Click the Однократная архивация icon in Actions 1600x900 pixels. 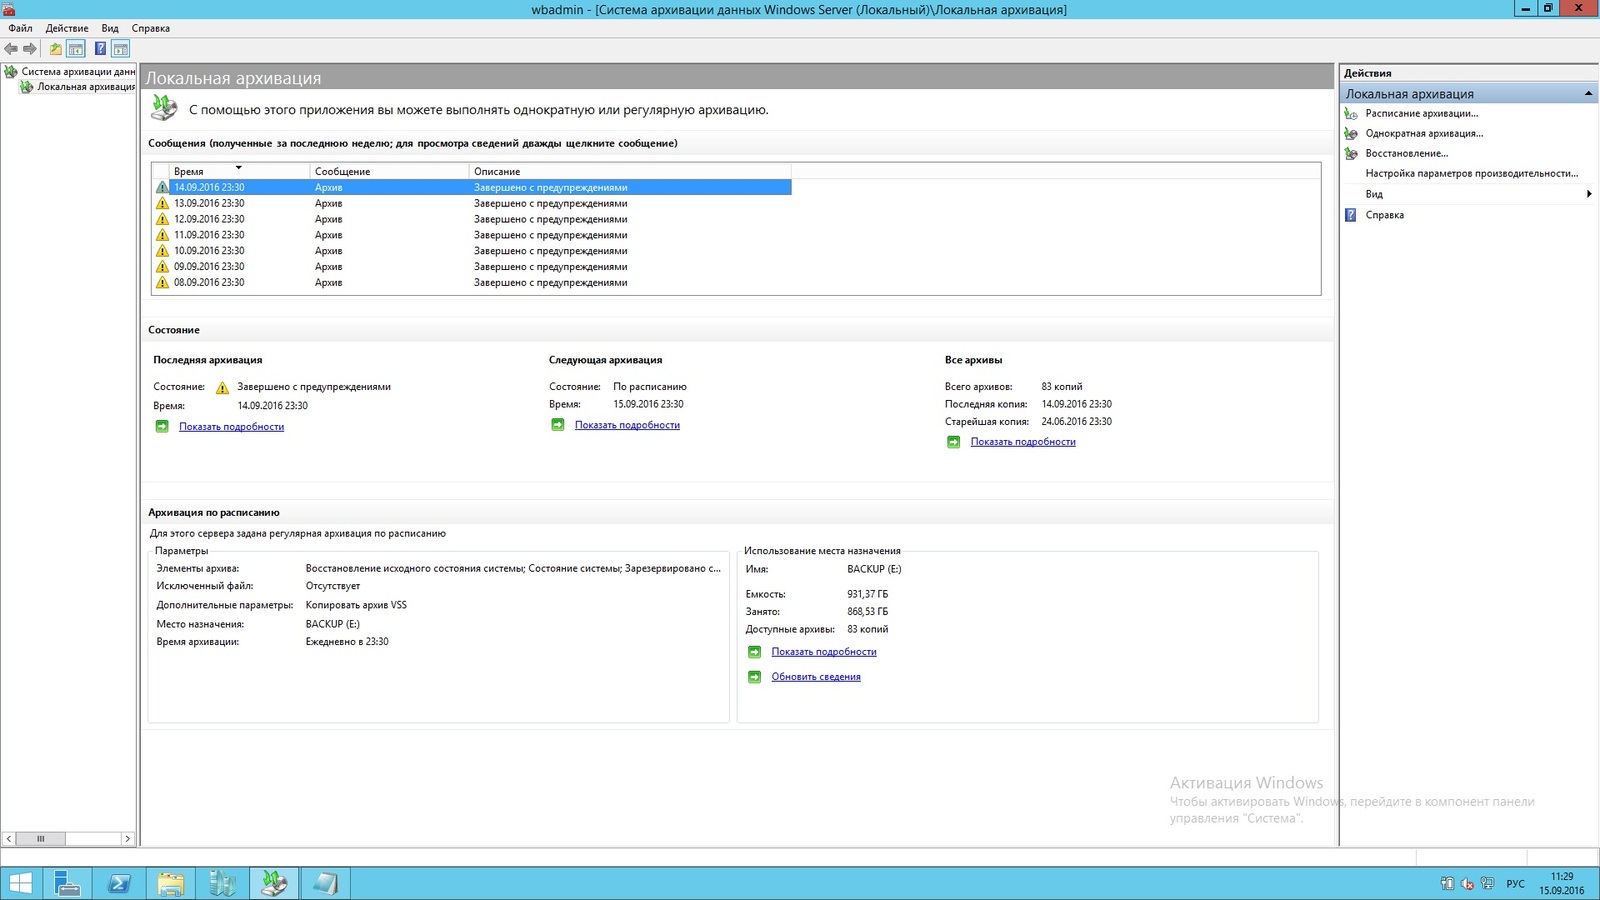[x=1351, y=133]
